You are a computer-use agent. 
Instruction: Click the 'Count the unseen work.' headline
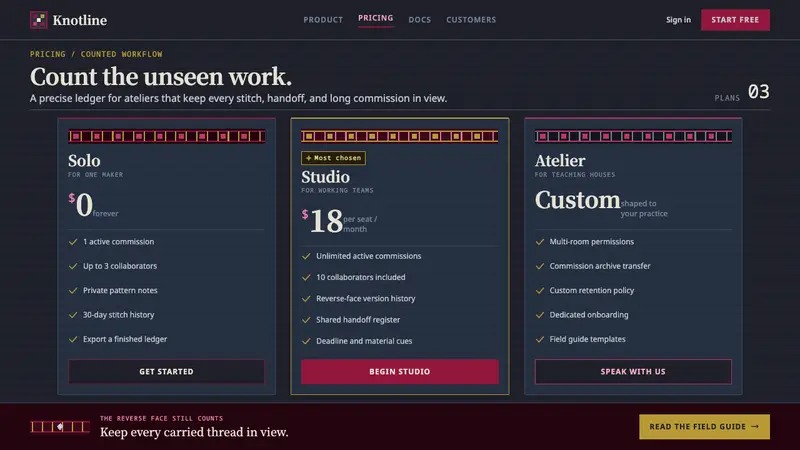tap(161, 77)
